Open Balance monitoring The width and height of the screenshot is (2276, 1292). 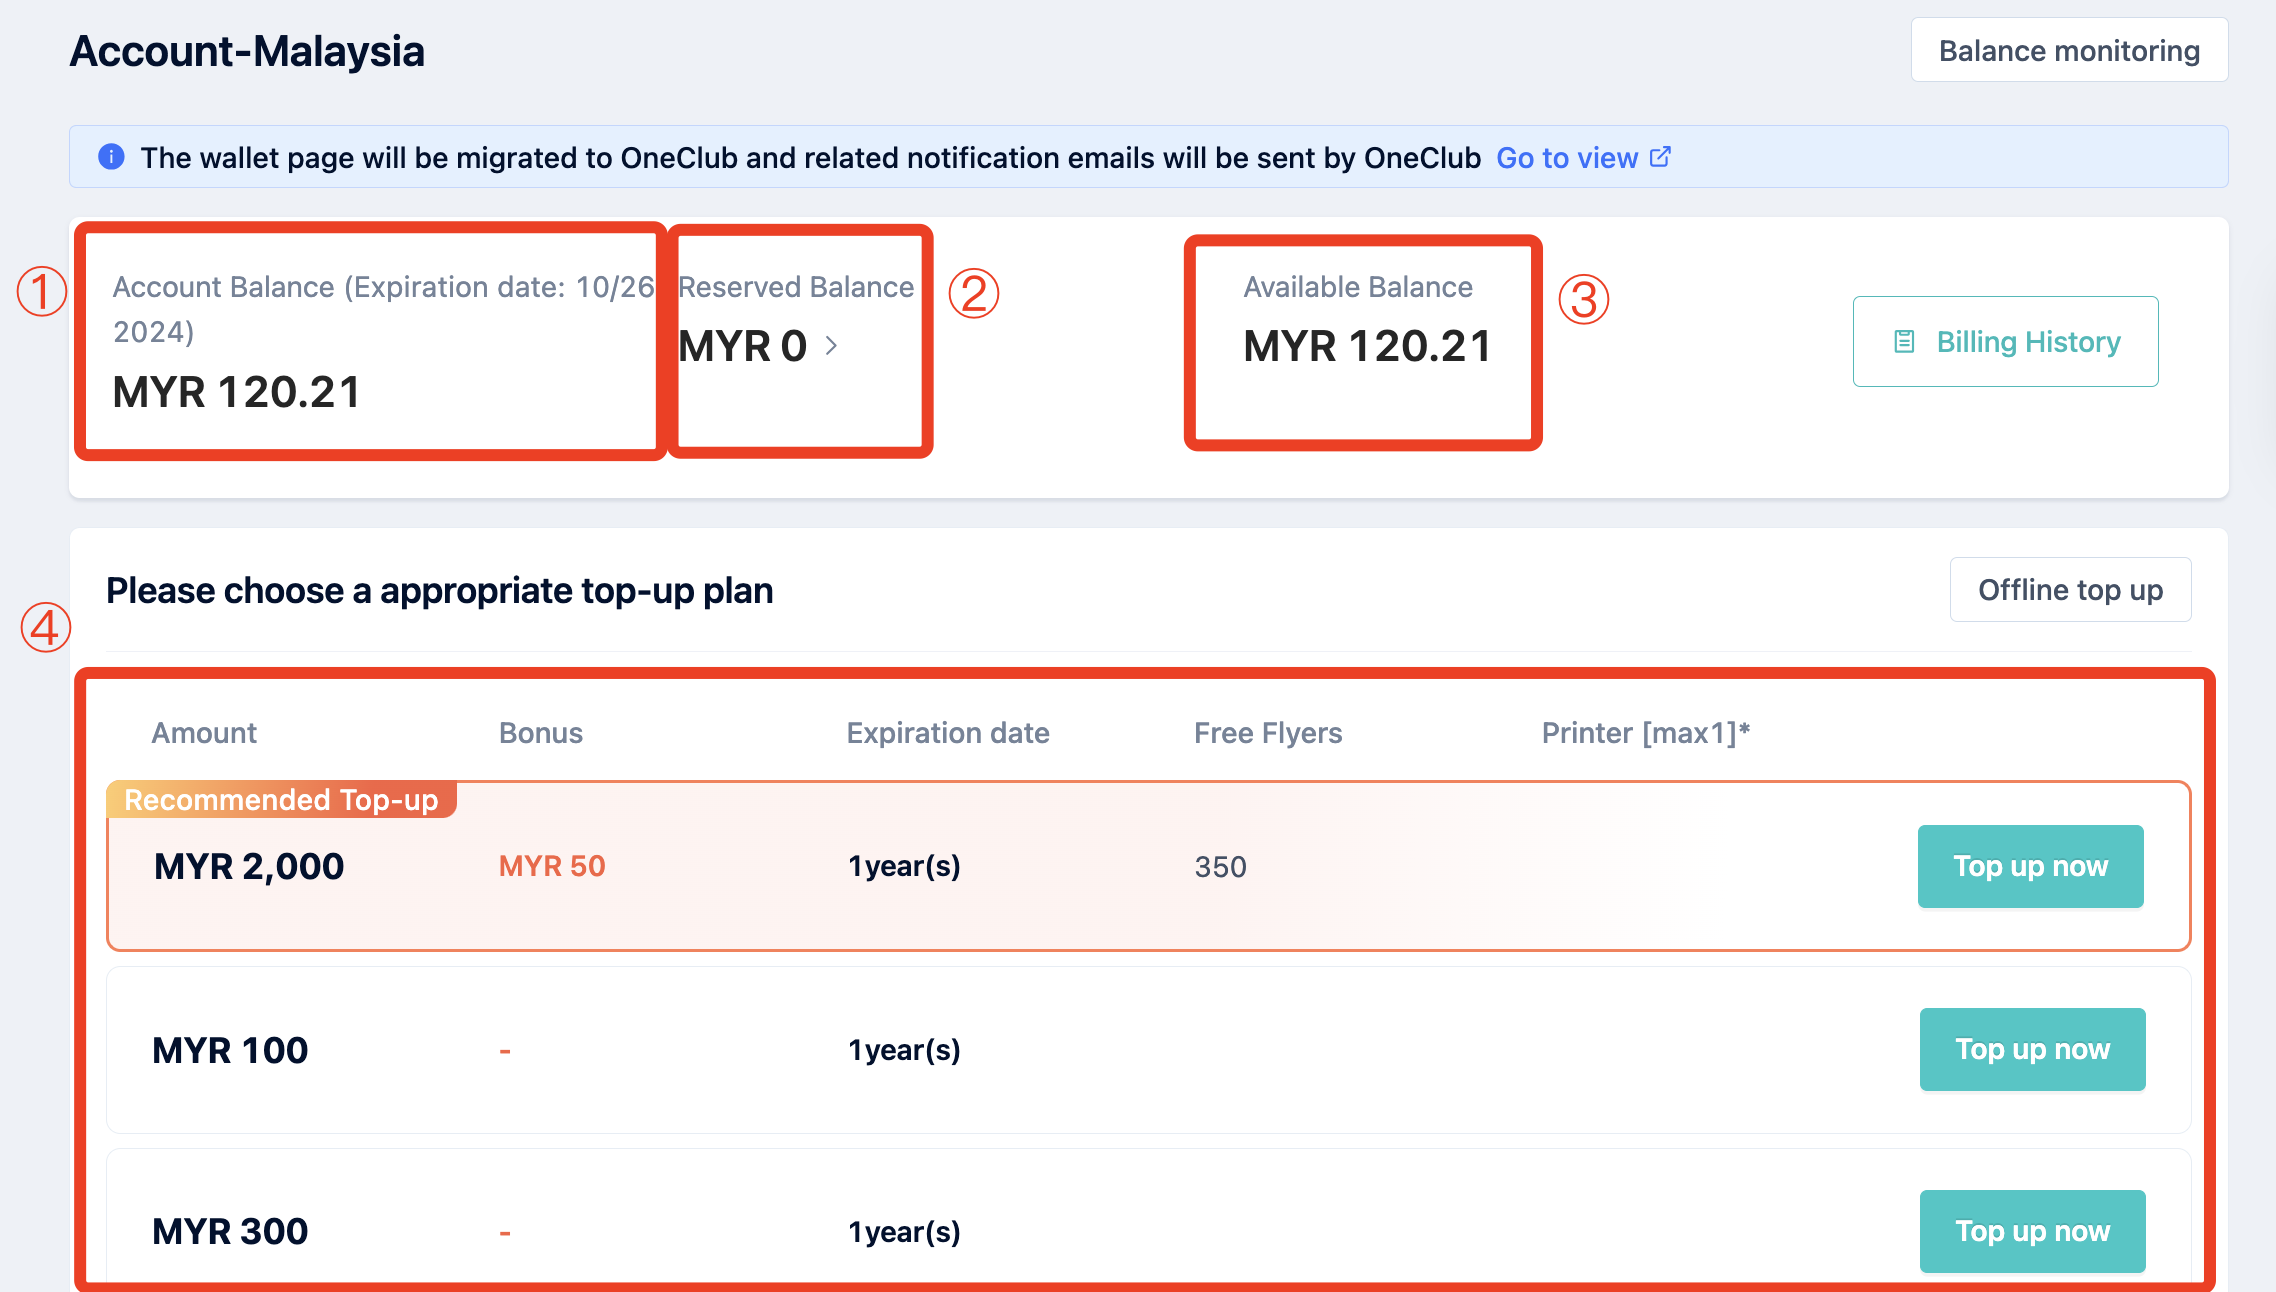pos(2069,50)
